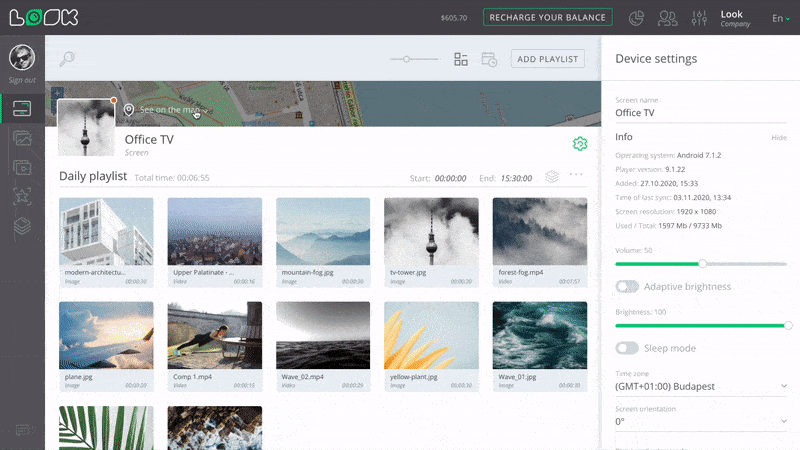Screen dimensions: 800x450
Task: Open the schedule calendar icon
Action: click(489, 59)
